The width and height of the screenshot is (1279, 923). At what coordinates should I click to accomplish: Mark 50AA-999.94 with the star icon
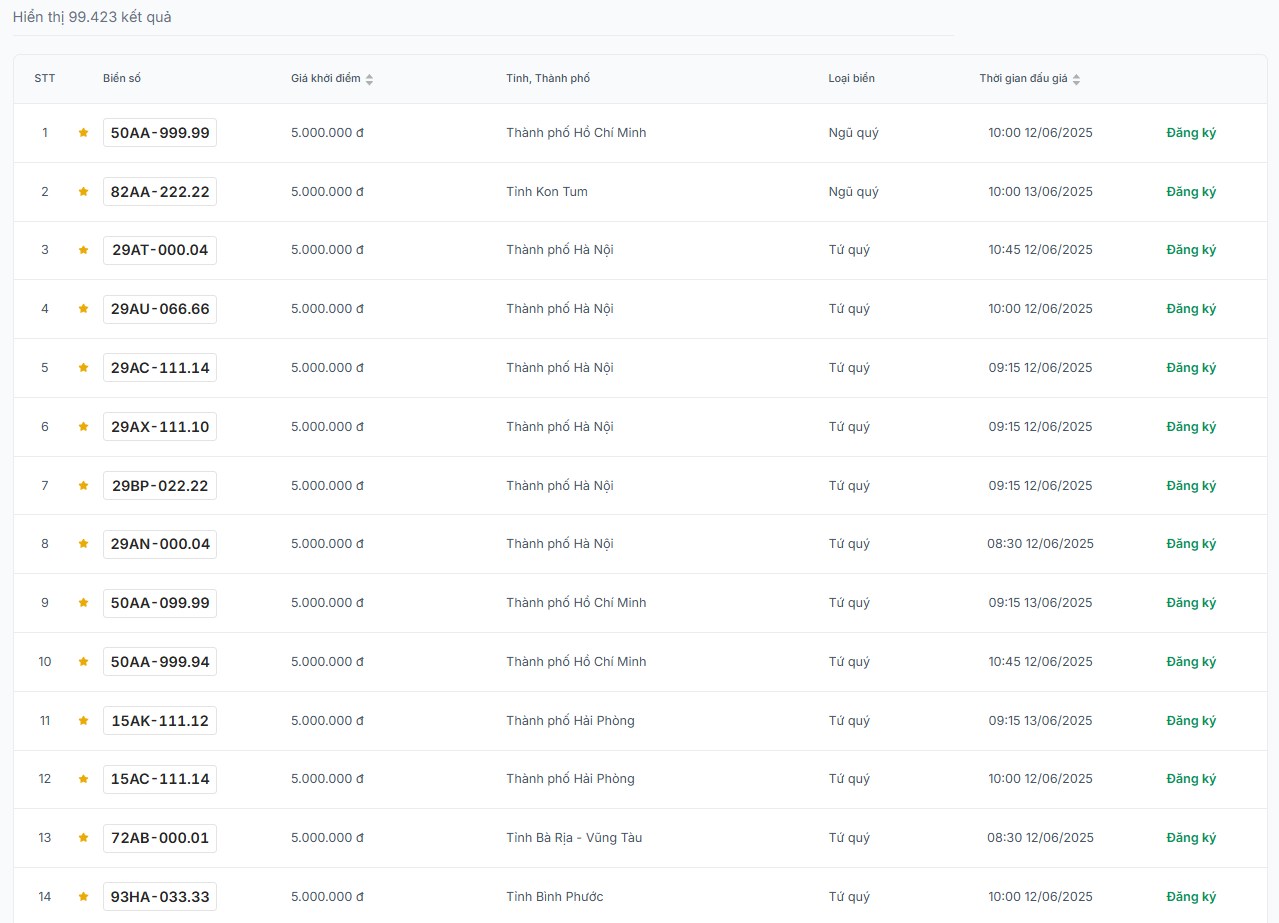(x=84, y=662)
